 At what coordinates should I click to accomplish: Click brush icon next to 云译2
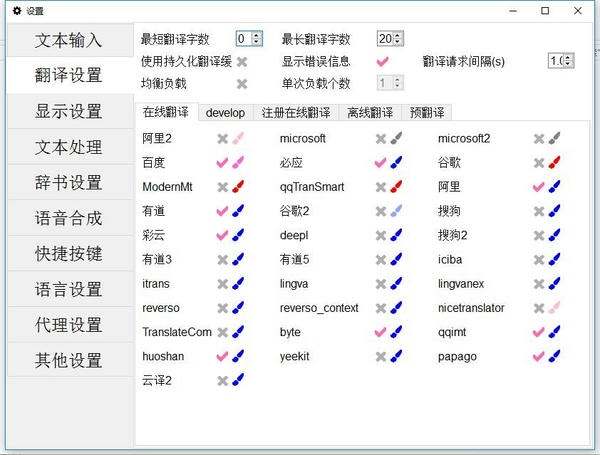pos(238,380)
